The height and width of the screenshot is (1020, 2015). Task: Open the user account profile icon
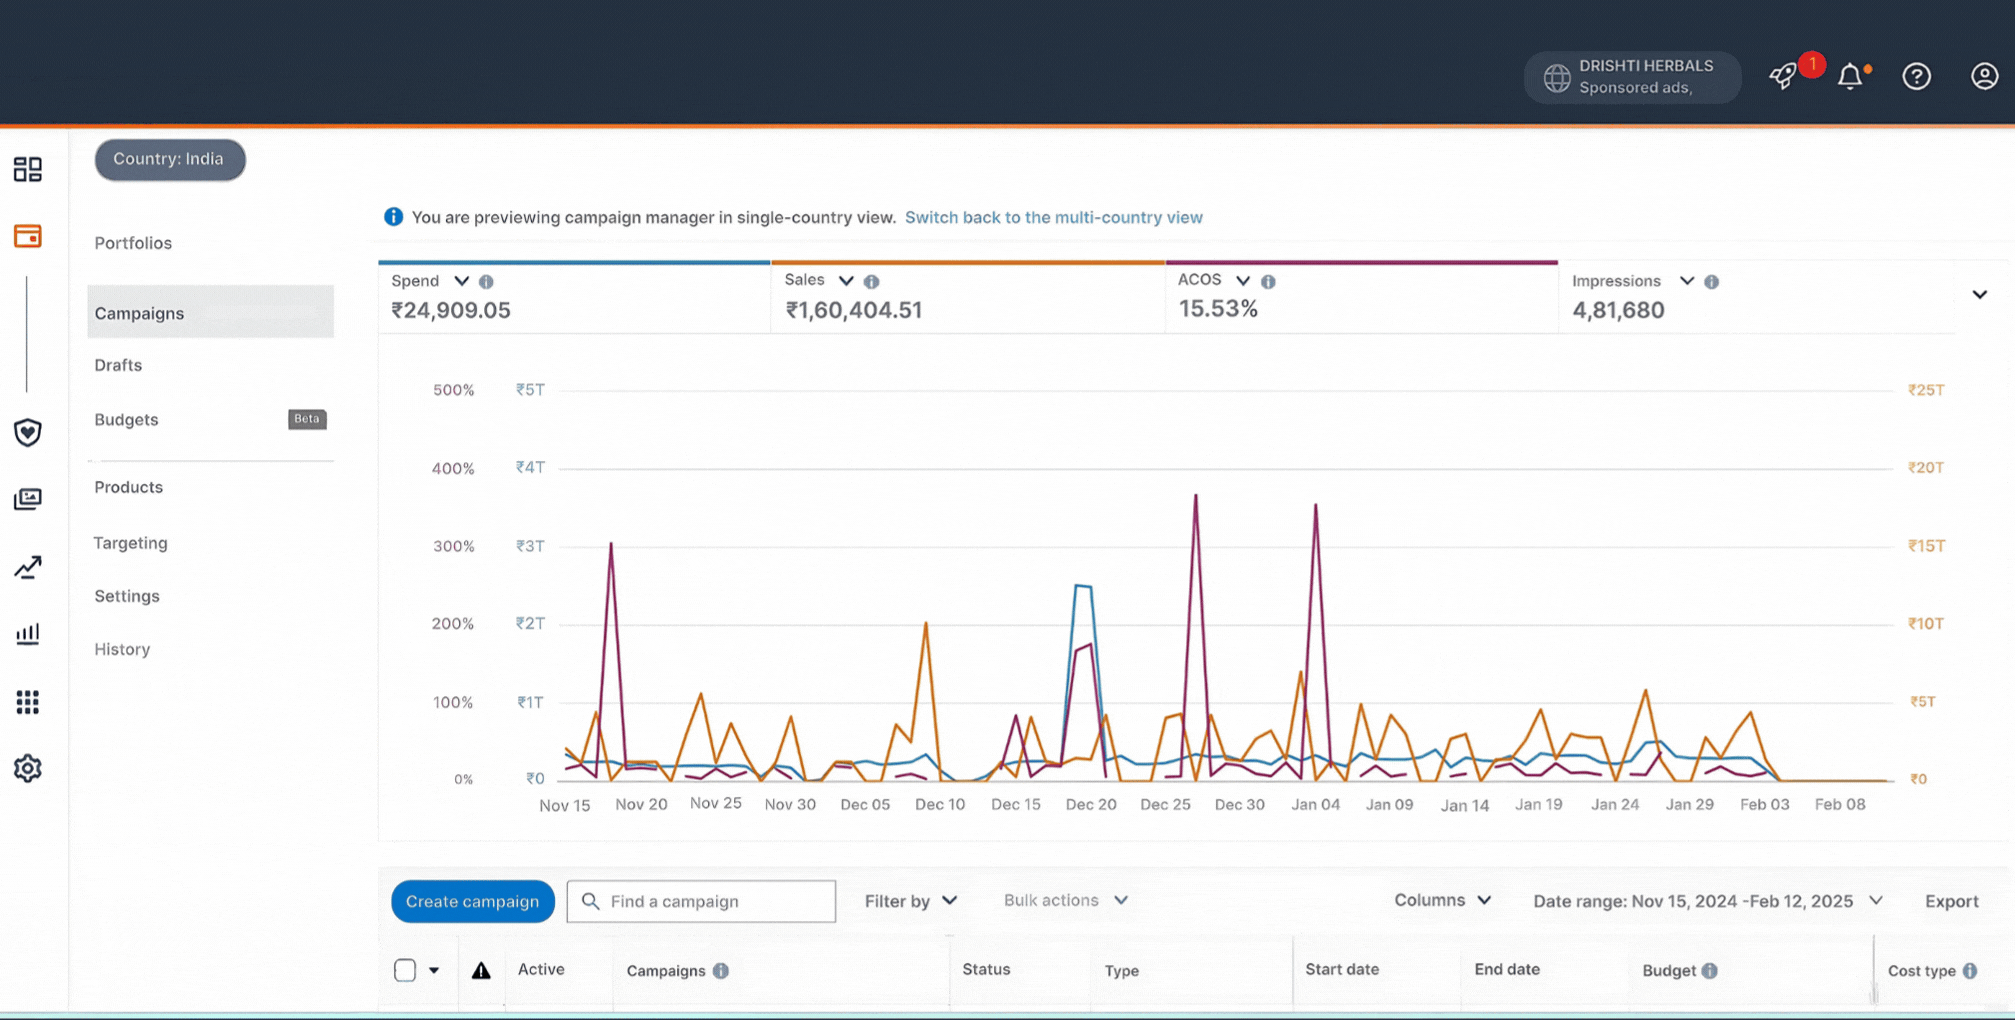[1984, 77]
